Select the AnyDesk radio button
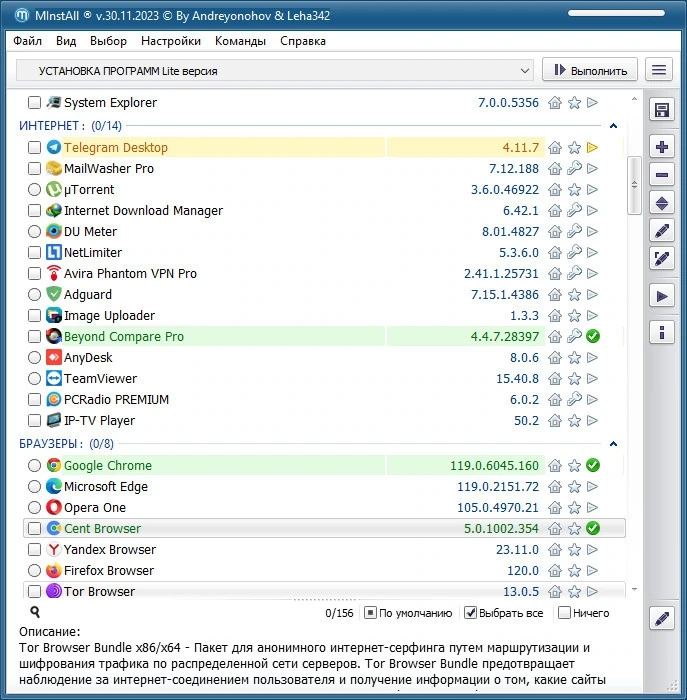Image resolution: width=687 pixels, height=700 pixels. pyautogui.click(x=34, y=357)
